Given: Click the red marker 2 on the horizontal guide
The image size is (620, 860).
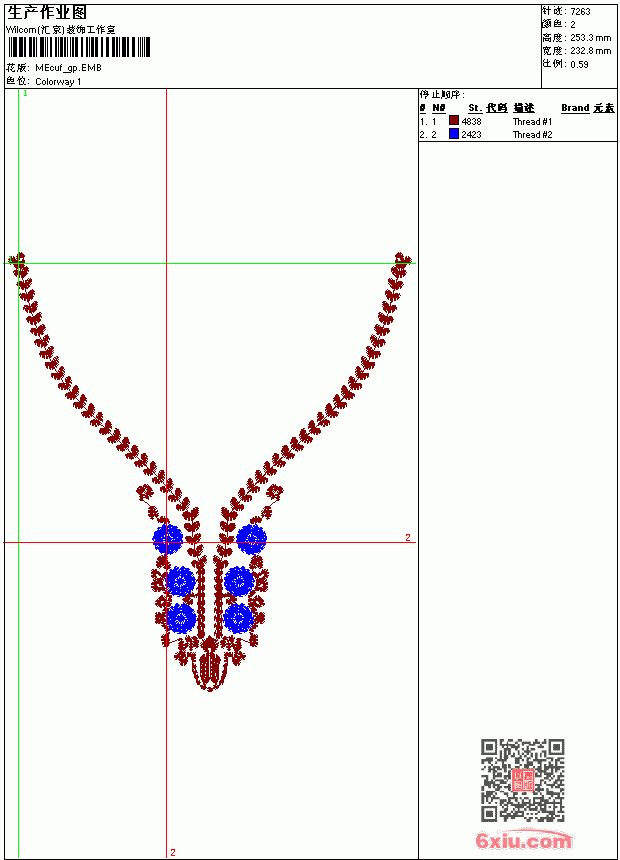Looking at the screenshot, I should pyautogui.click(x=408, y=538).
